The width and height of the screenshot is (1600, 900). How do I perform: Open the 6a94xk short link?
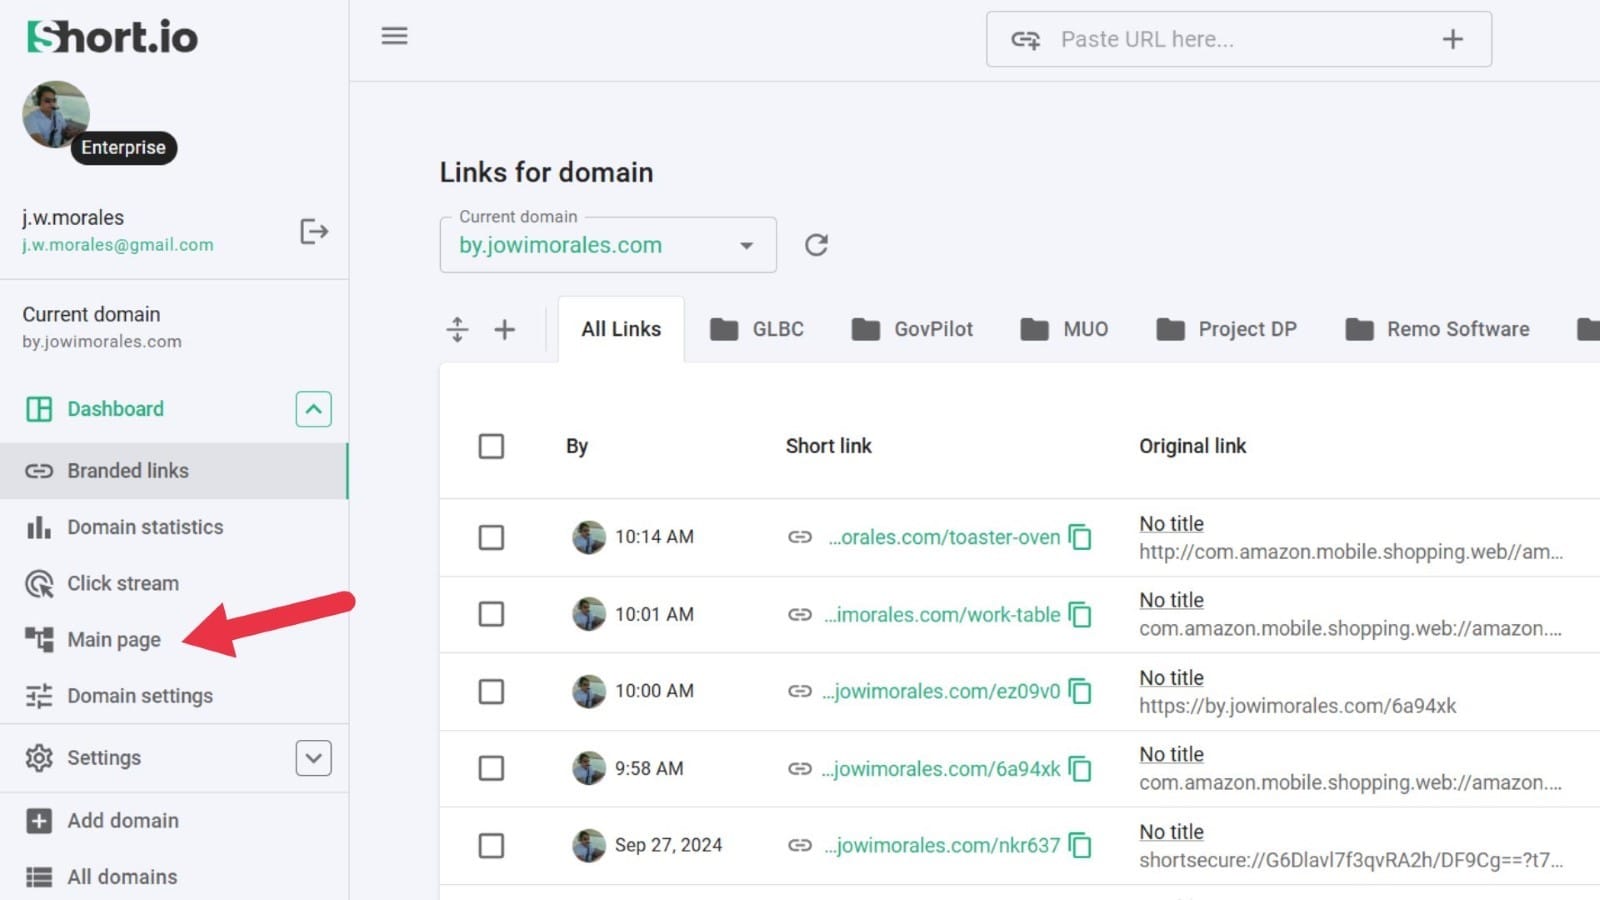(x=941, y=768)
